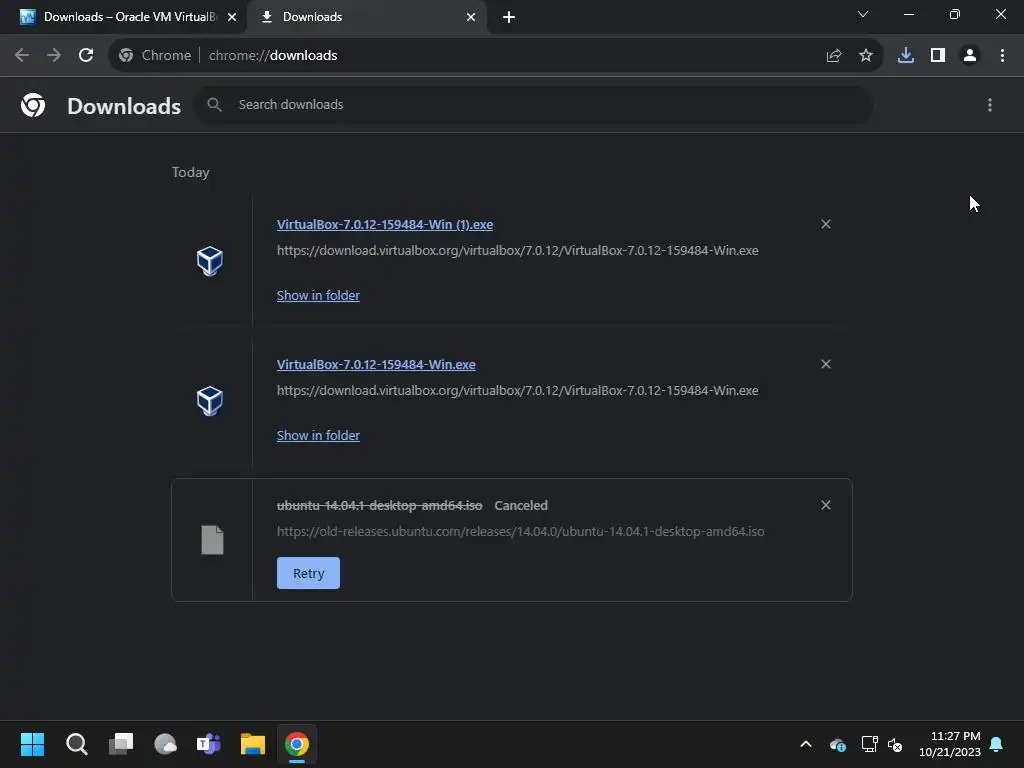Click the Today date heading

191,172
